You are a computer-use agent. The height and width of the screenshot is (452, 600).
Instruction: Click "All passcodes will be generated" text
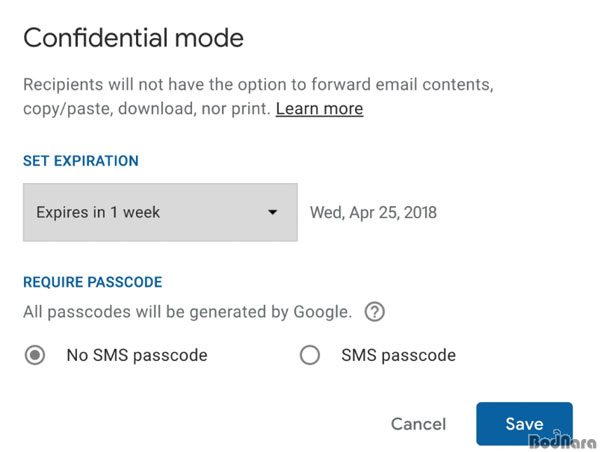click(156, 312)
